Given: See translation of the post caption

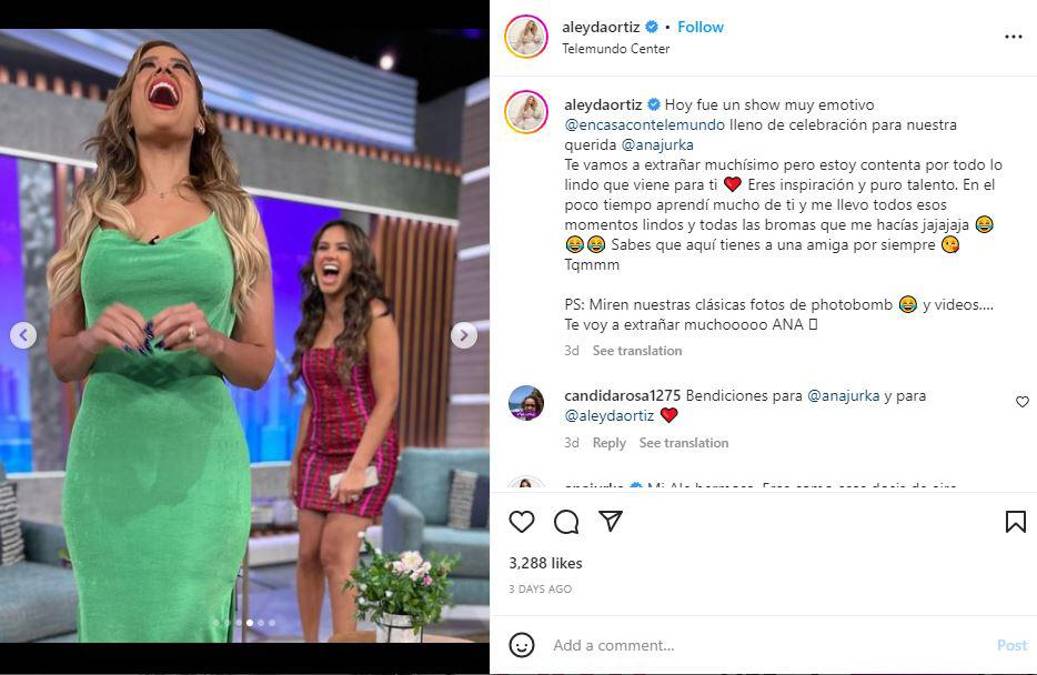Looking at the screenshot, I should click(x=637, y=350).
